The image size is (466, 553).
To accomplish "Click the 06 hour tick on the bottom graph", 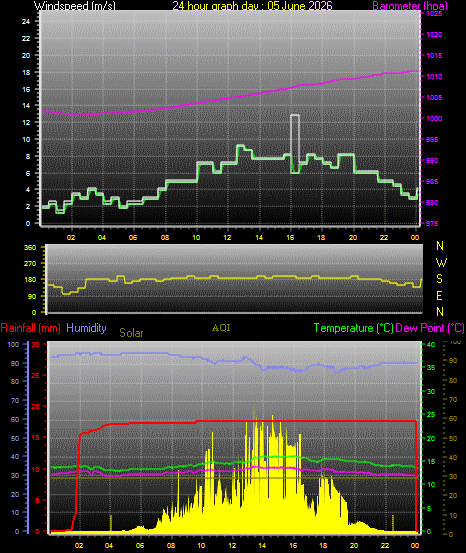I will point(140,545).
